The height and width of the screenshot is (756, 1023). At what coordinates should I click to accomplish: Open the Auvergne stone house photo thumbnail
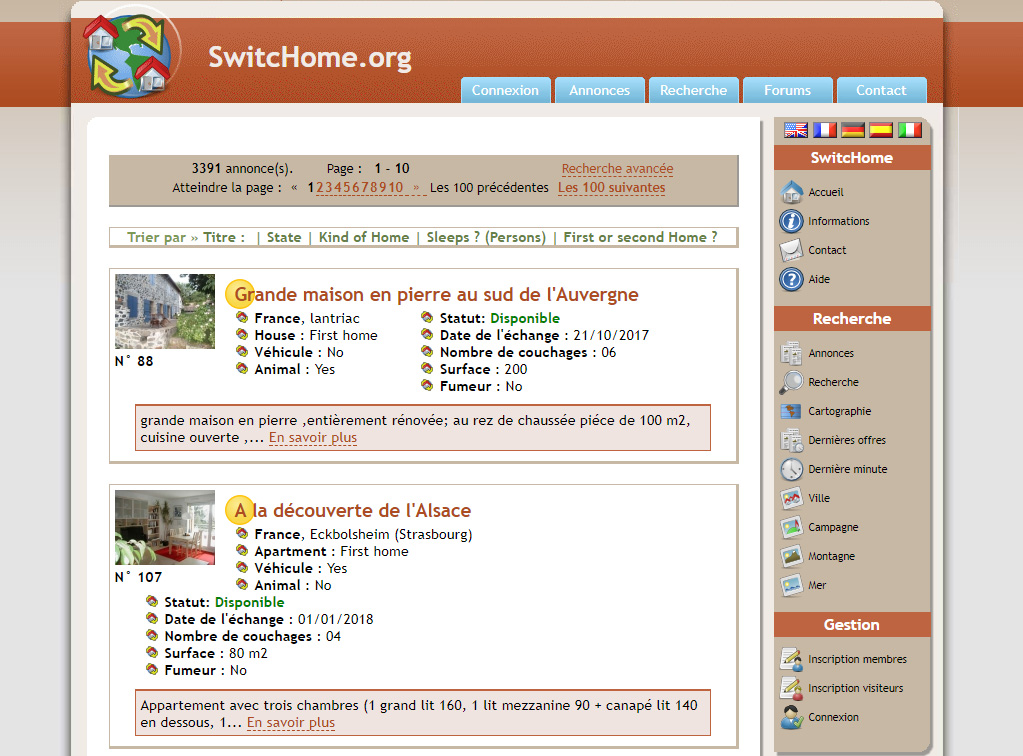165,311
